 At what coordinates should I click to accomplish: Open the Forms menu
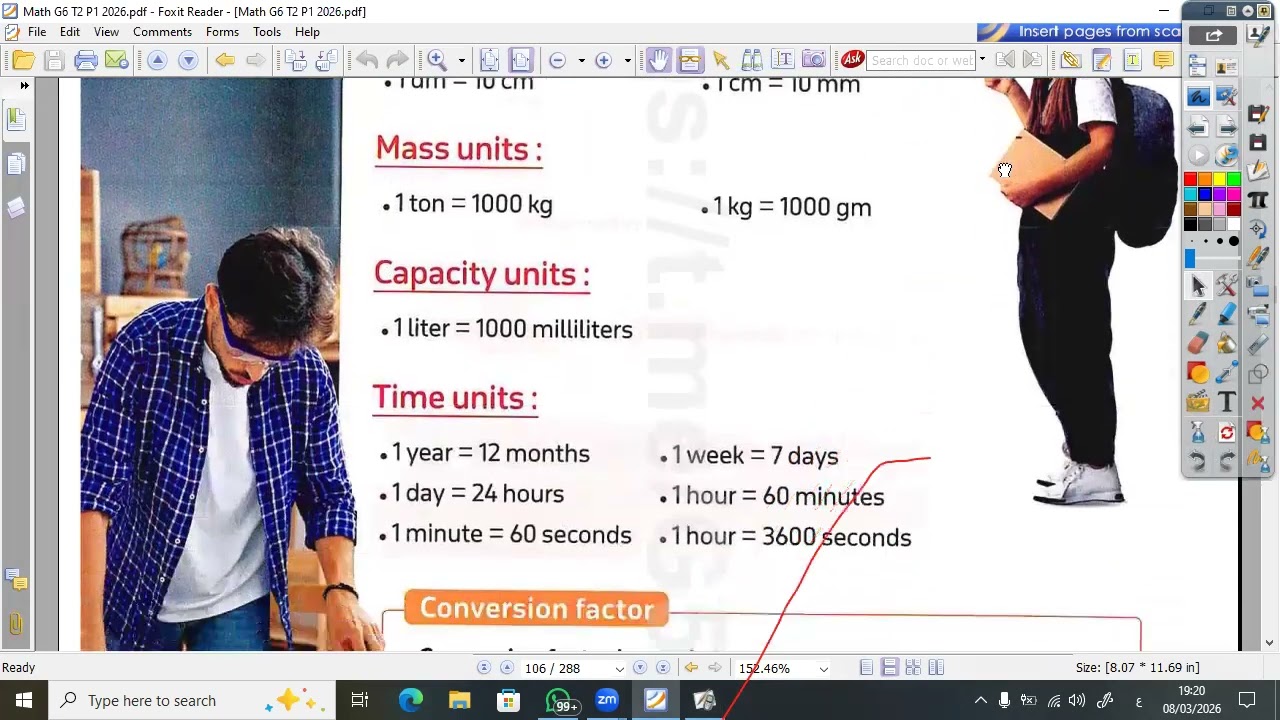click(222, 32)
